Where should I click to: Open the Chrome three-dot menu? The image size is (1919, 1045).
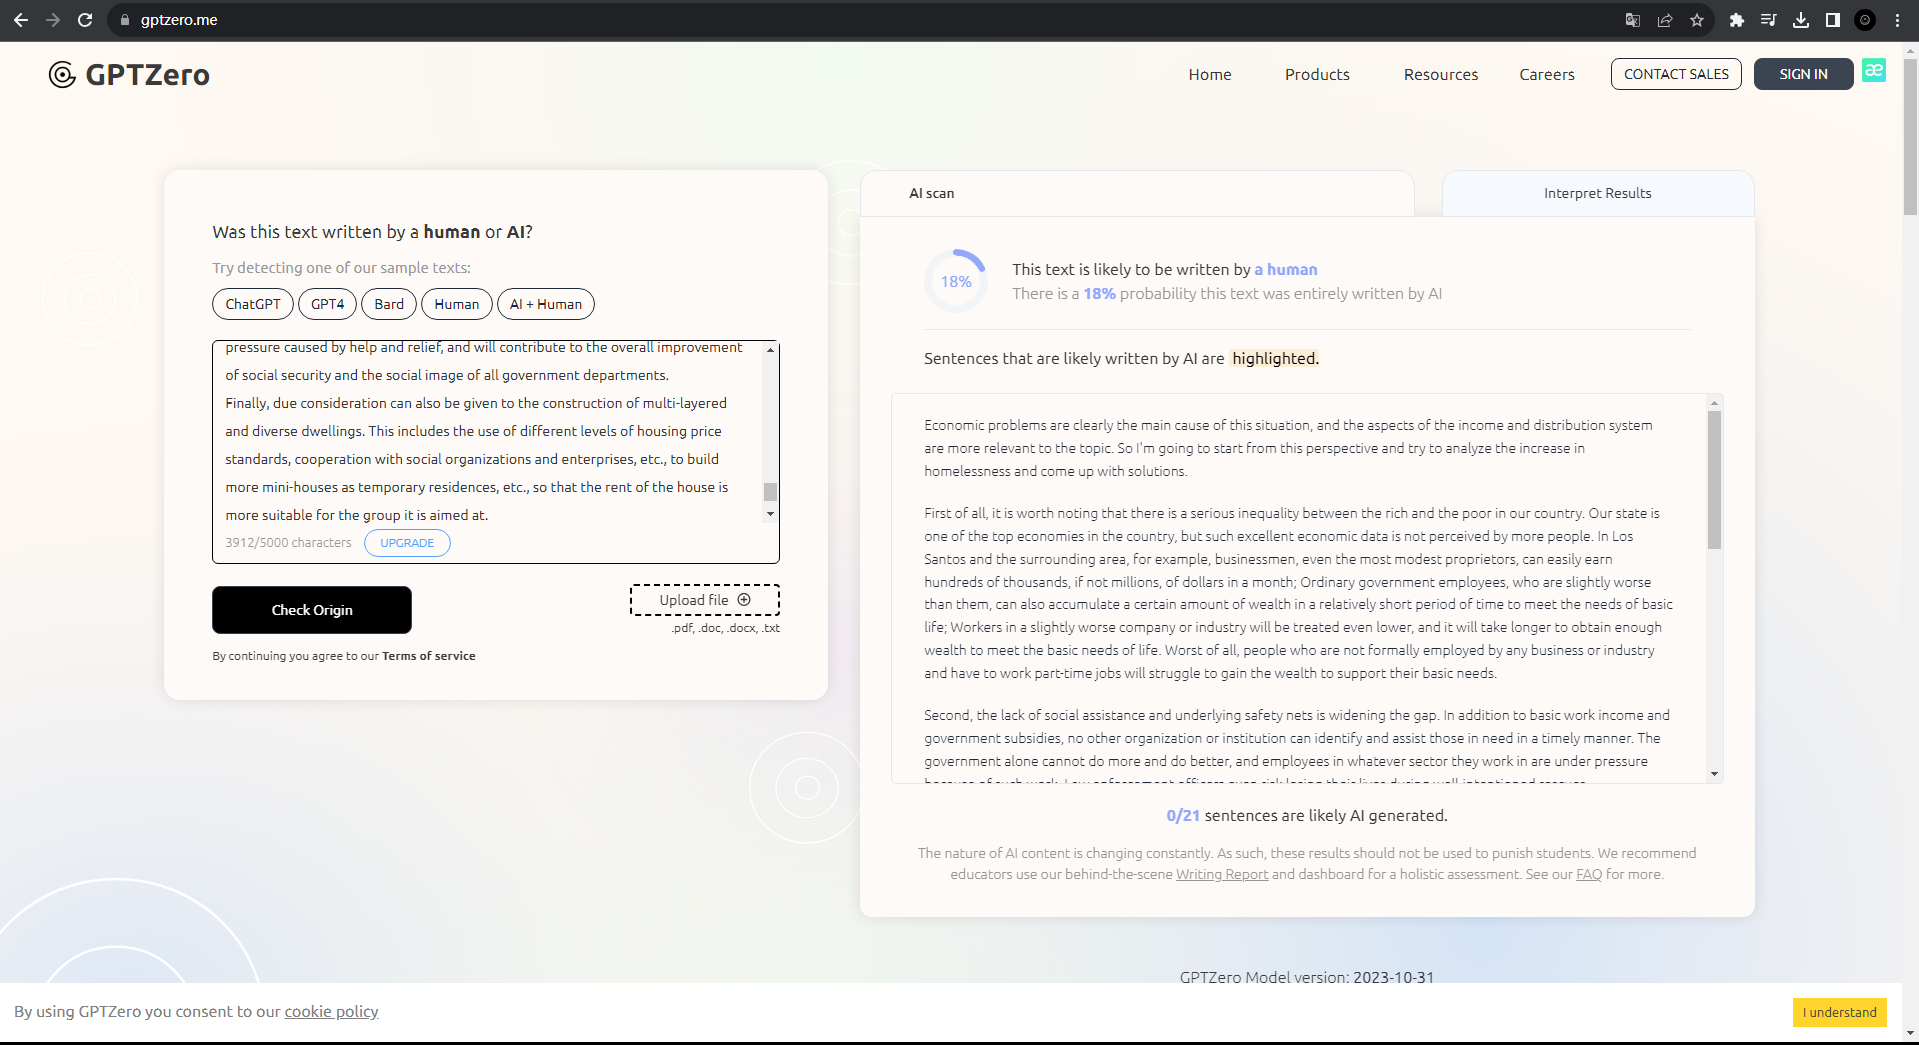(x=1897, y=20)
